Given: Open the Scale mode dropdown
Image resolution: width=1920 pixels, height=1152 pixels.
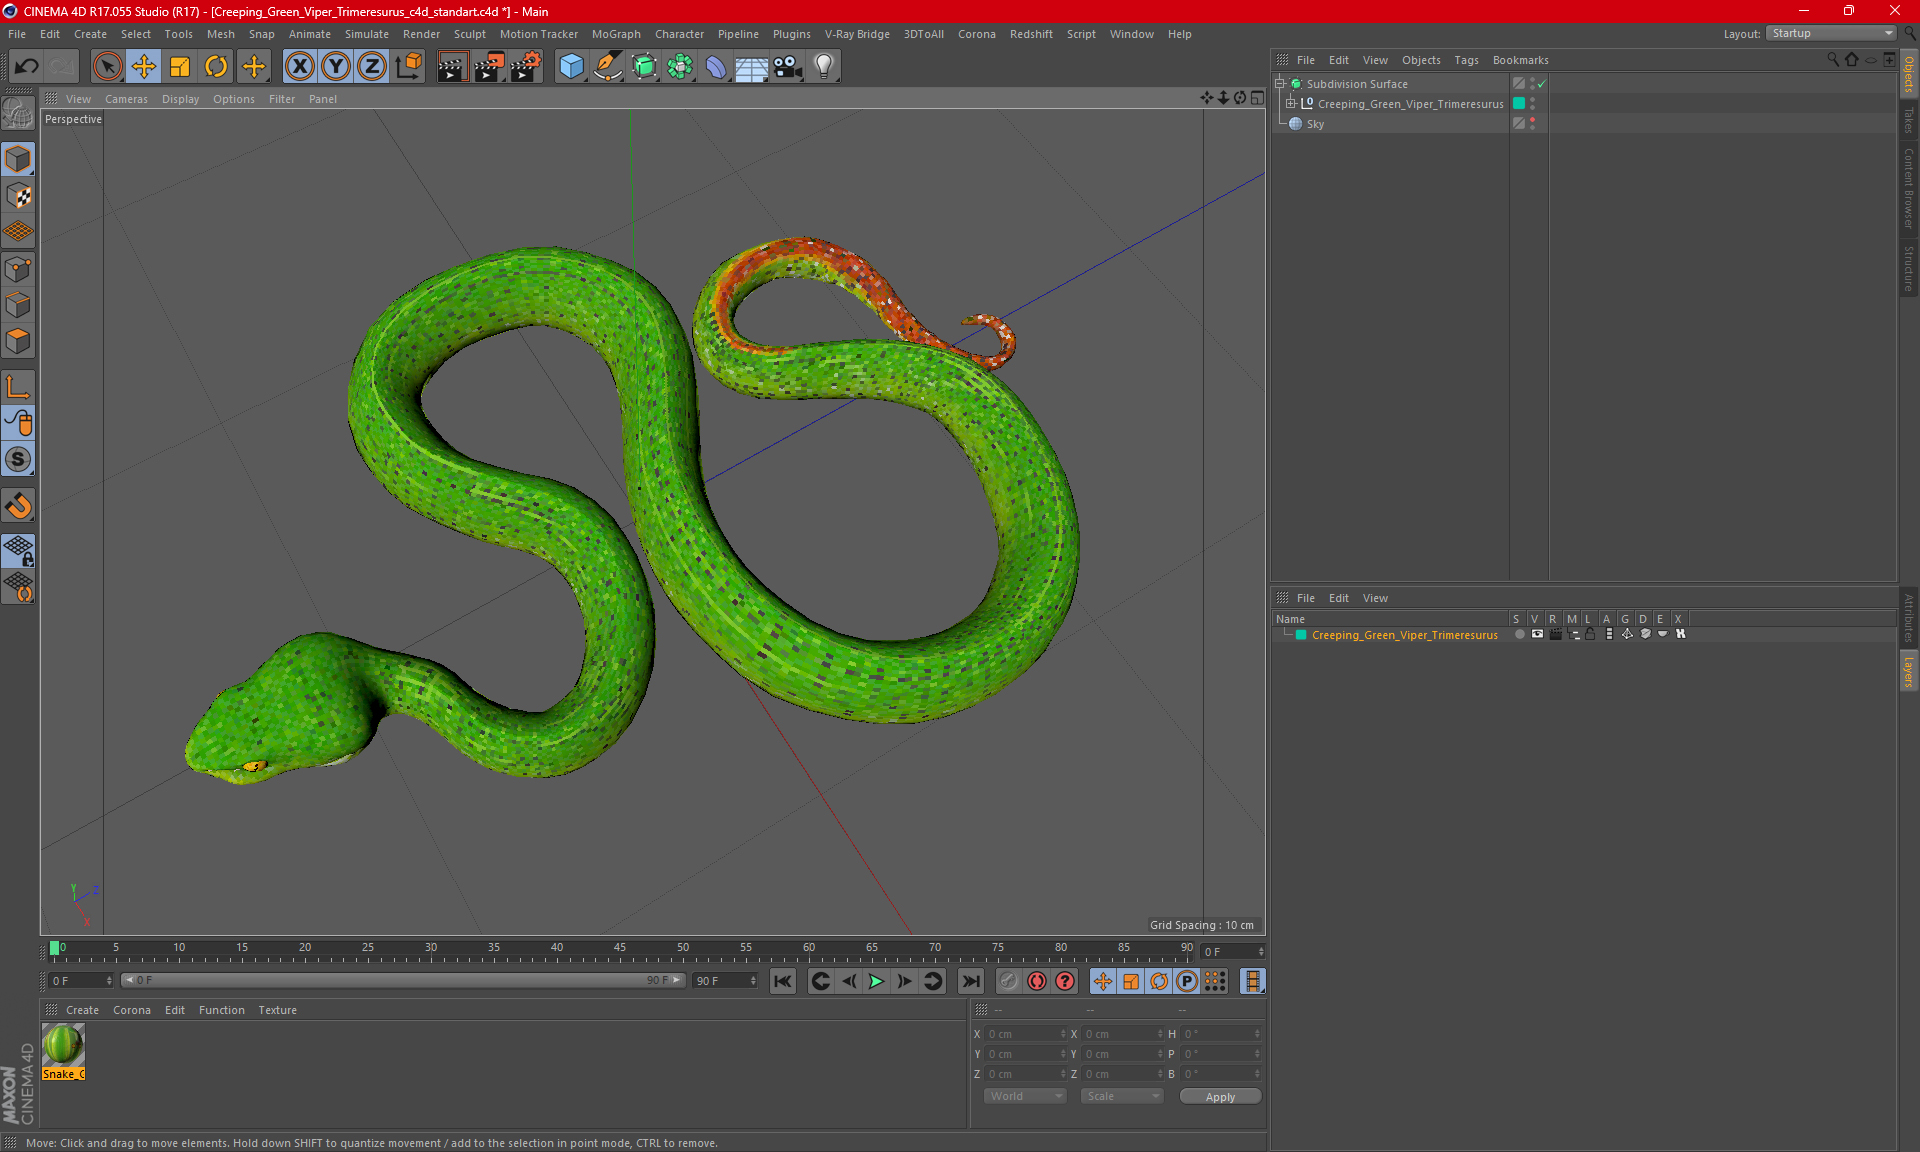Looking at the screenshot, I should tap(1122, 1096).
